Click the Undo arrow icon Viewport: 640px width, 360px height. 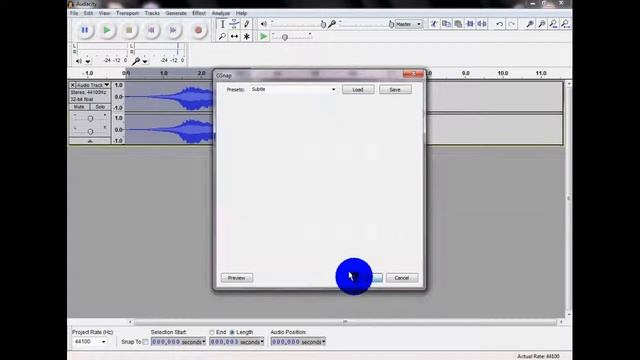tap(499, 24)
